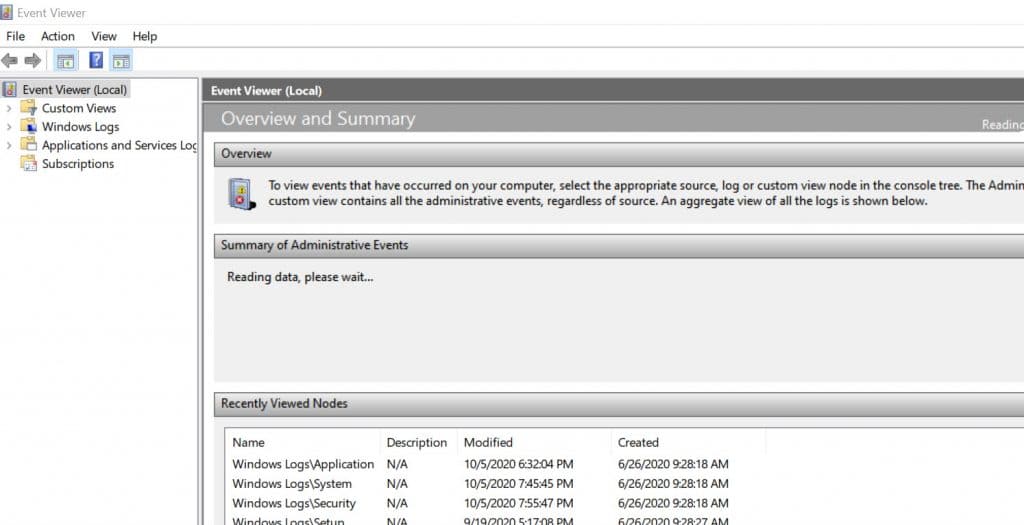
Task: Toggle the Show/Hide Console Tree icon
Action: coord(65,61)
